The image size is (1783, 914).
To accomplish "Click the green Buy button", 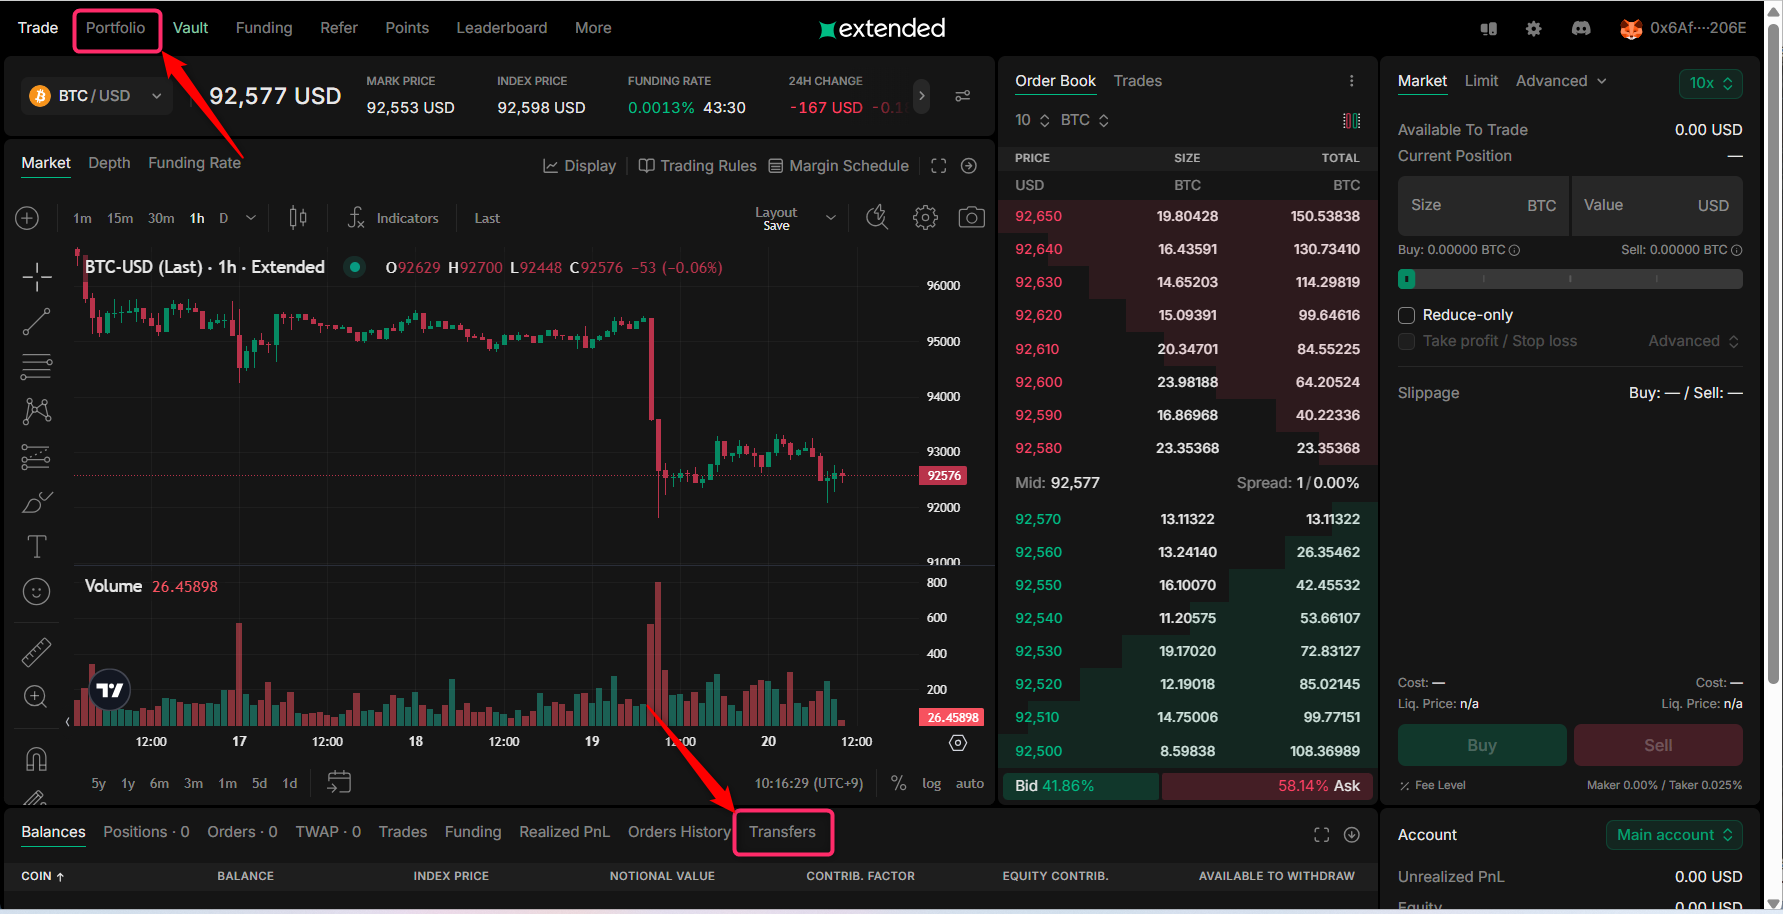I will tap(1481, 745).
